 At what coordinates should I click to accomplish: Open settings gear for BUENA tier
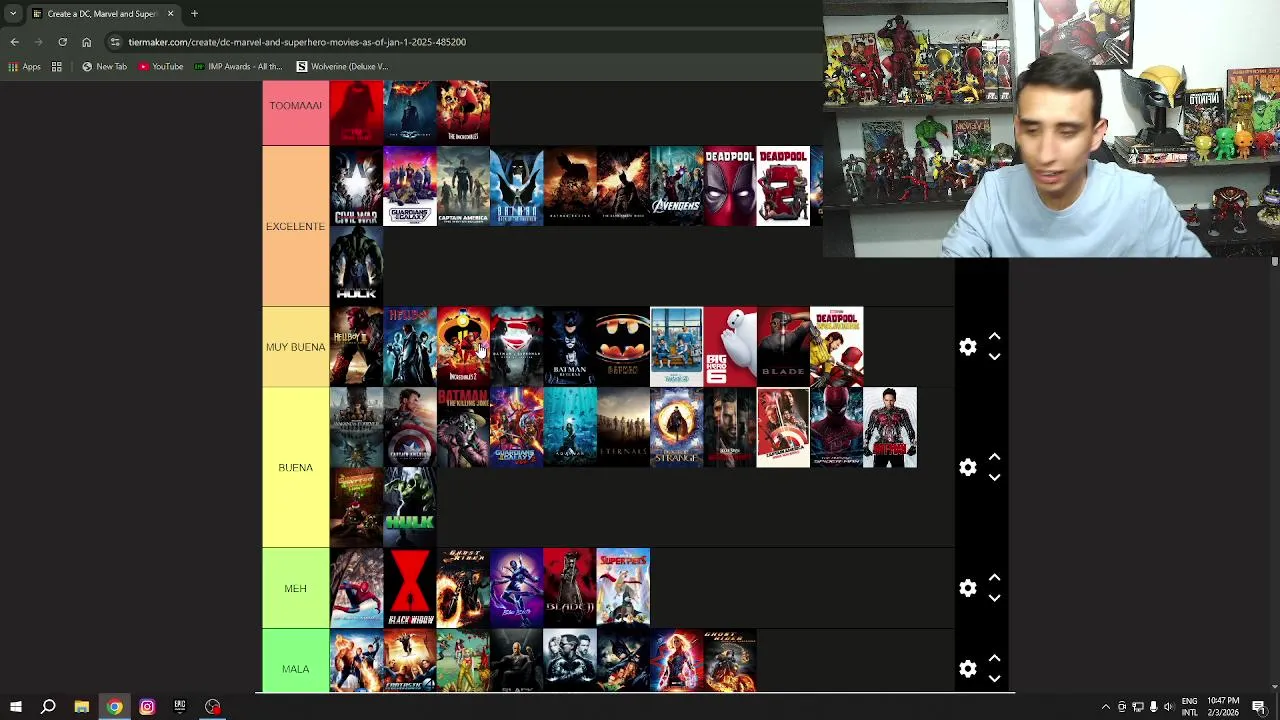[x=967, y=468]
